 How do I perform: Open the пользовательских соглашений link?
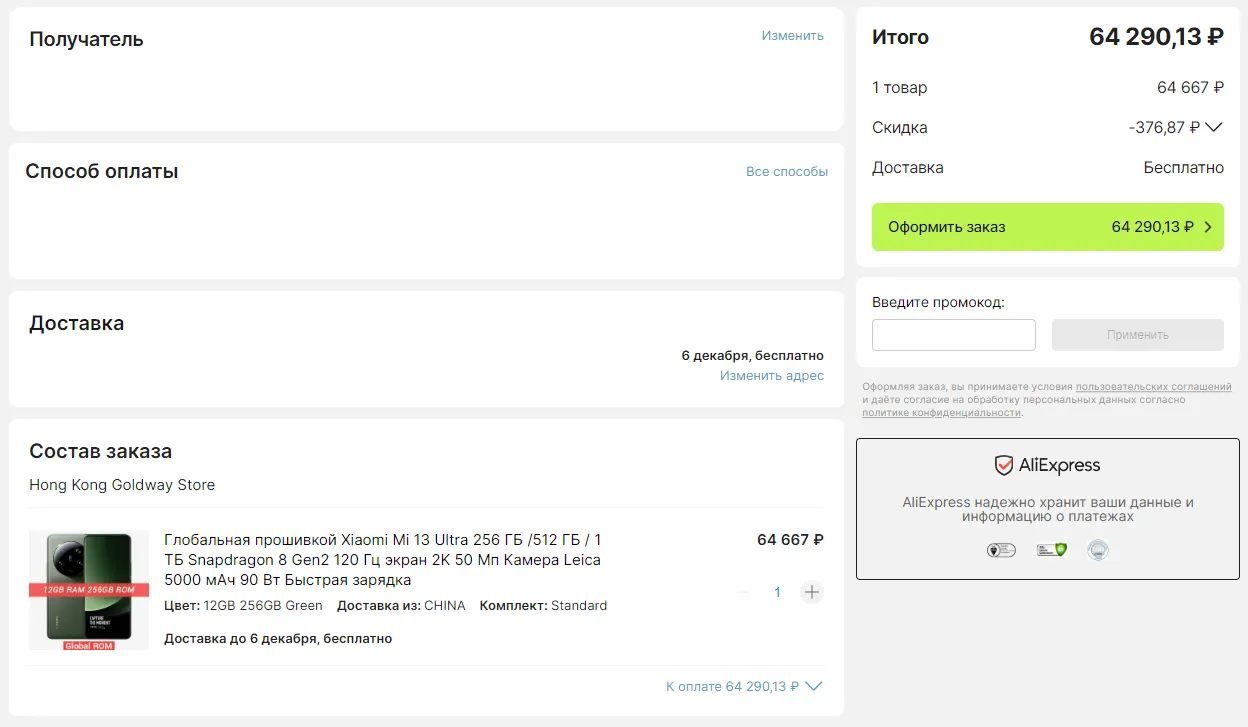1153,387
